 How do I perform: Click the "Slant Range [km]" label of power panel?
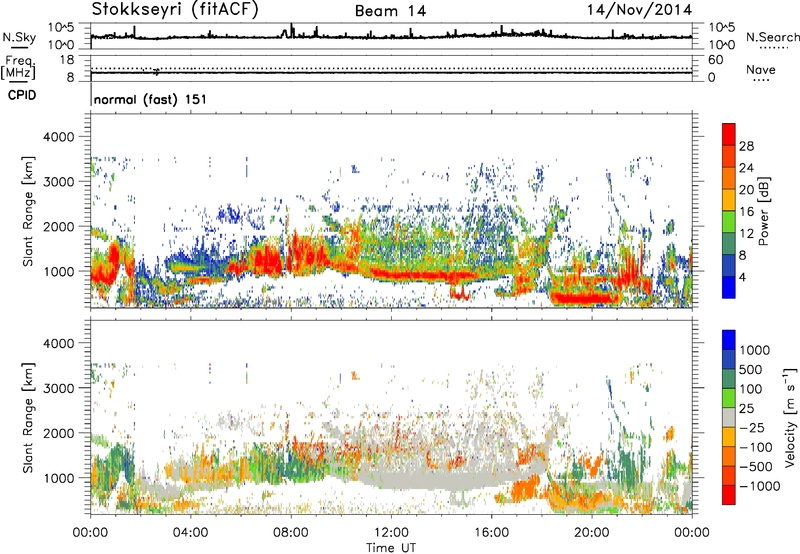[28, 211]
